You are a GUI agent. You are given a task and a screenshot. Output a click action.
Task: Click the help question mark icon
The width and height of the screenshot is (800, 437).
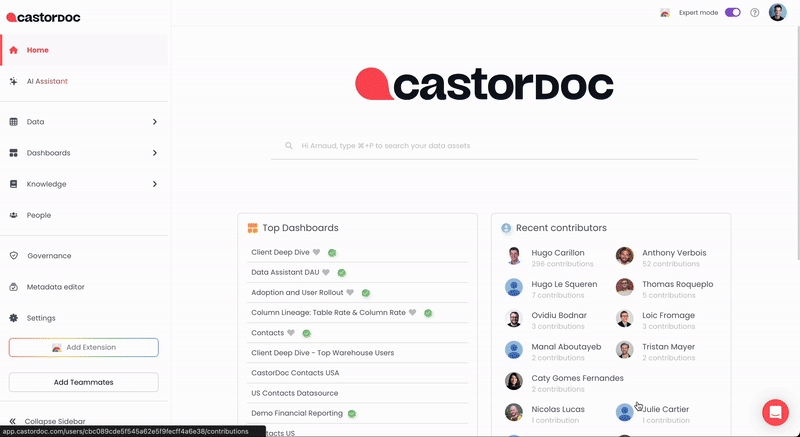click(754, 13)
